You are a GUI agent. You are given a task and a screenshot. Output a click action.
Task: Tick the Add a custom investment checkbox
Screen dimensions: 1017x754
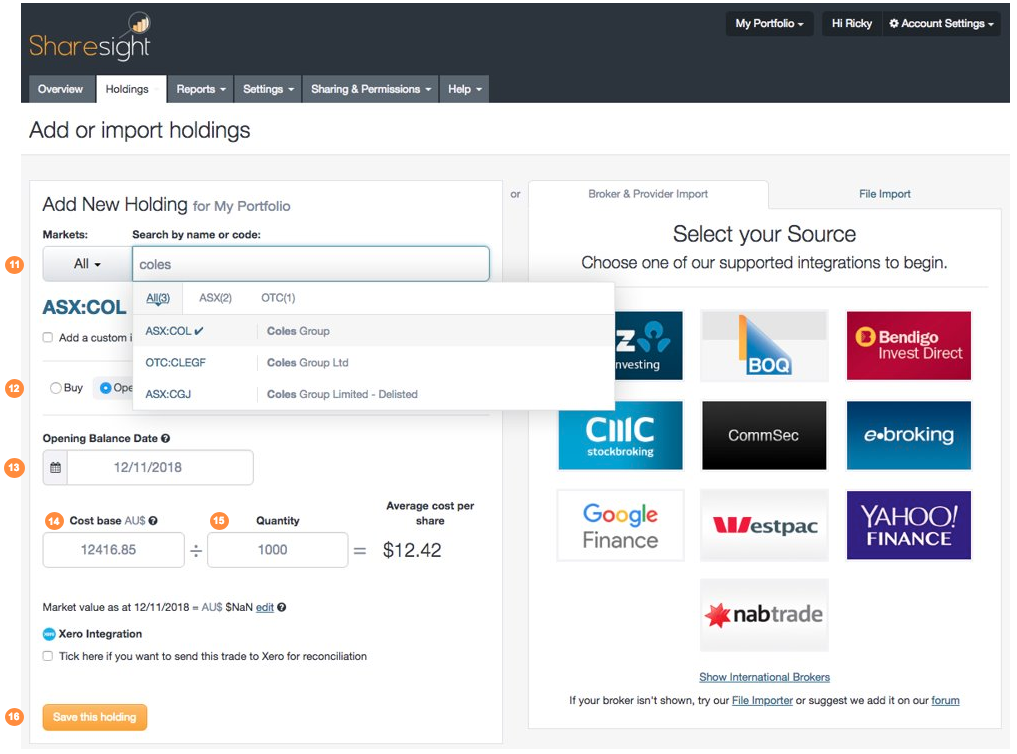(x=47, y=337)
